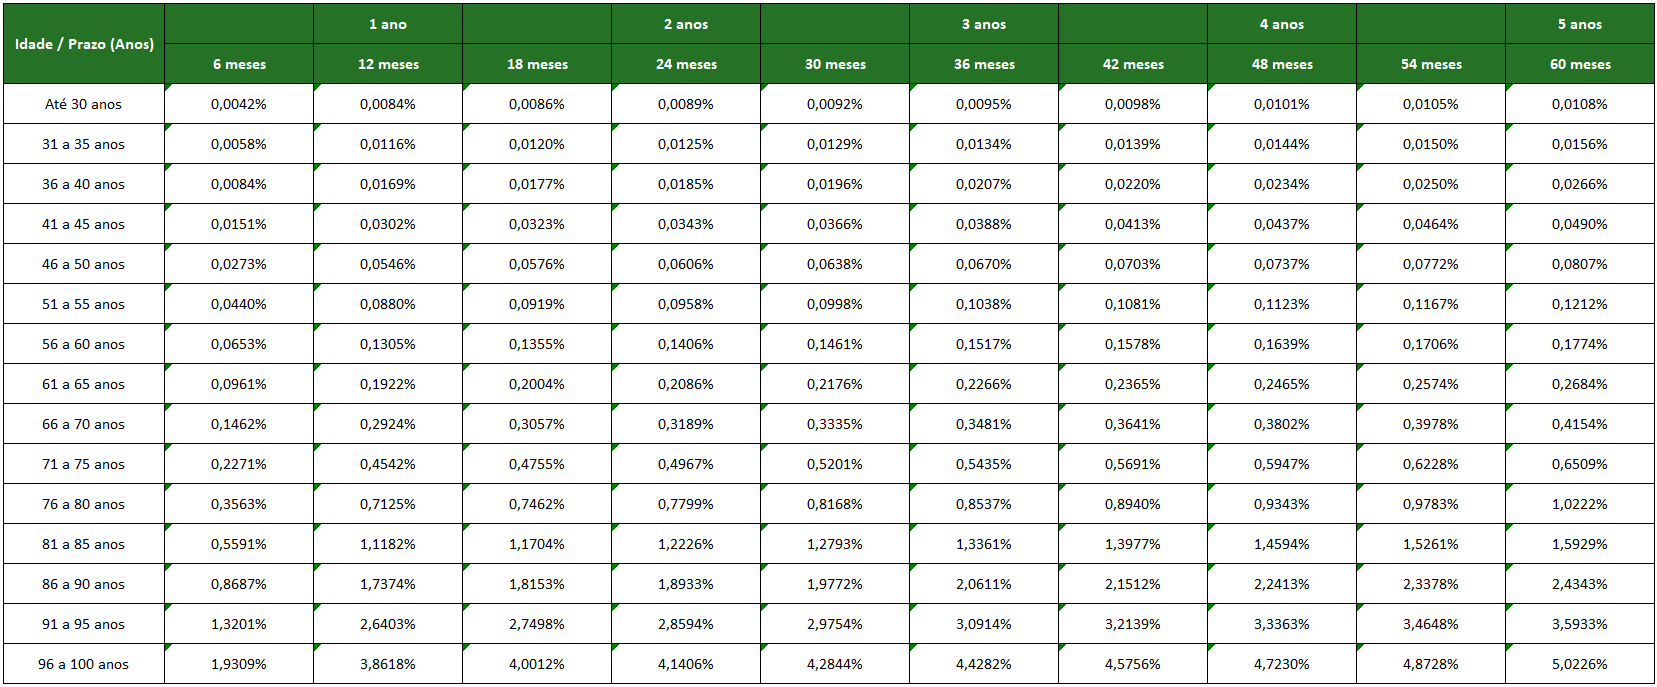Click the cell containing 0,0042%

(x=239, y=104)
